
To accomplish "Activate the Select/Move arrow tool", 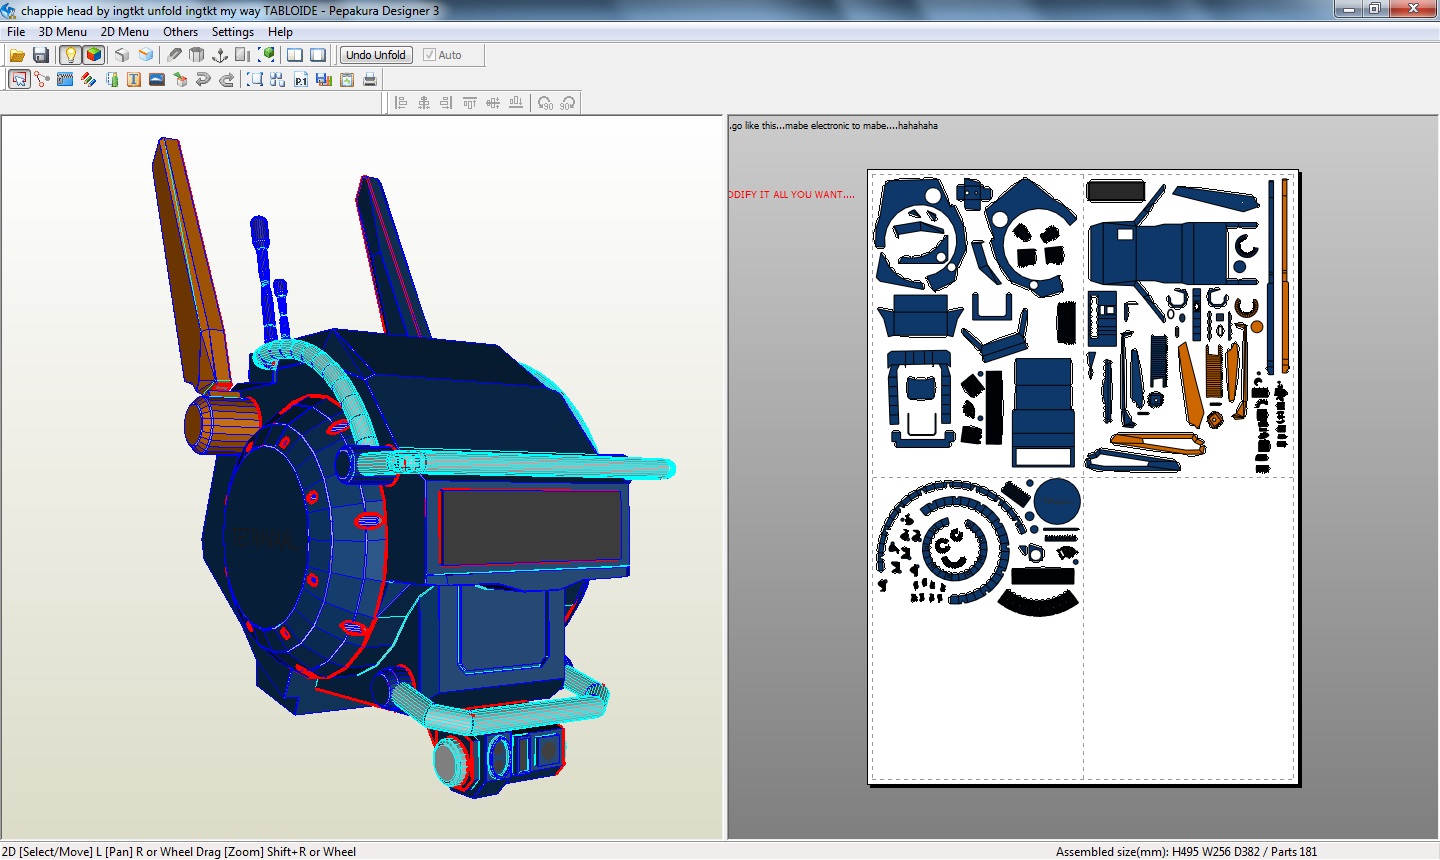I will point(19,79).
